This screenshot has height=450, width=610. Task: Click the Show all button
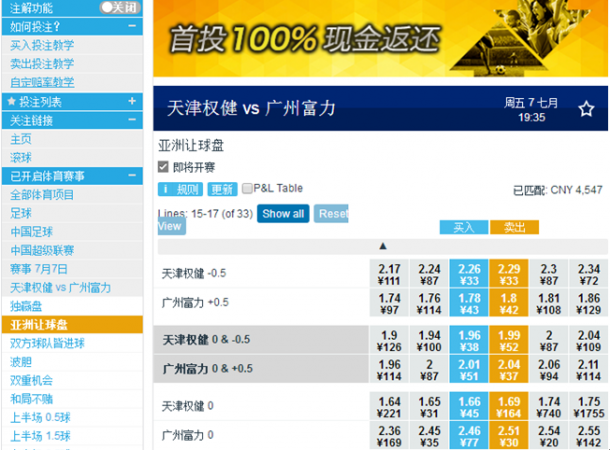click(x=283, y=214)
